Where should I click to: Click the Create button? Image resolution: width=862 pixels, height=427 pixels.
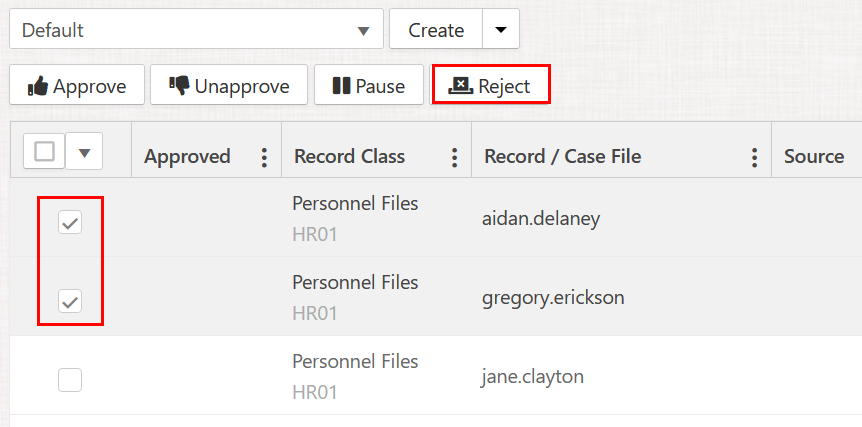(x=436, y=30)
